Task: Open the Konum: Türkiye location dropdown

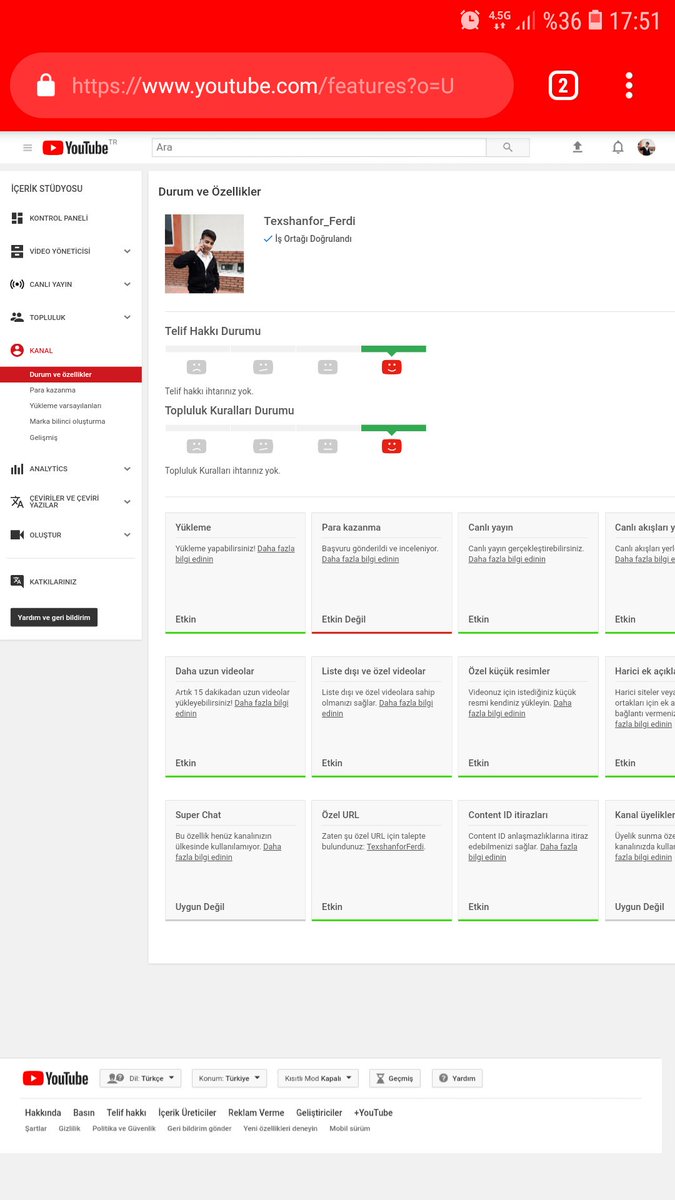Action: pos(229,1079)
